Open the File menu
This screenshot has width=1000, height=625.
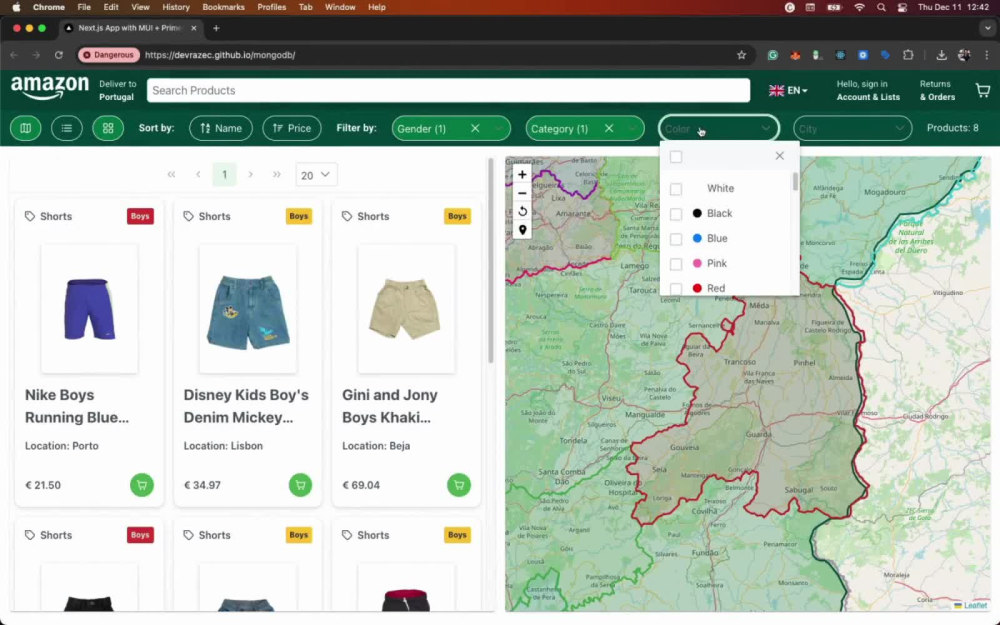pos(84,7)
